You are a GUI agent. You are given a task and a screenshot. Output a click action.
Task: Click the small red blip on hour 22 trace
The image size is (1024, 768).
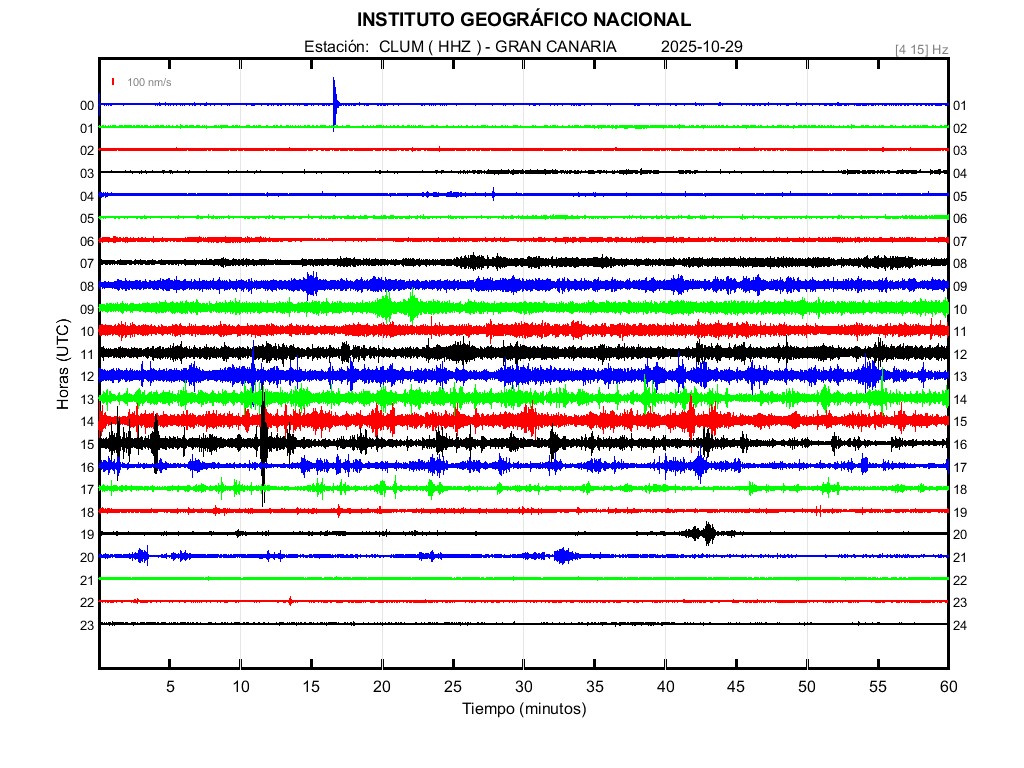(x=290, y=601)
